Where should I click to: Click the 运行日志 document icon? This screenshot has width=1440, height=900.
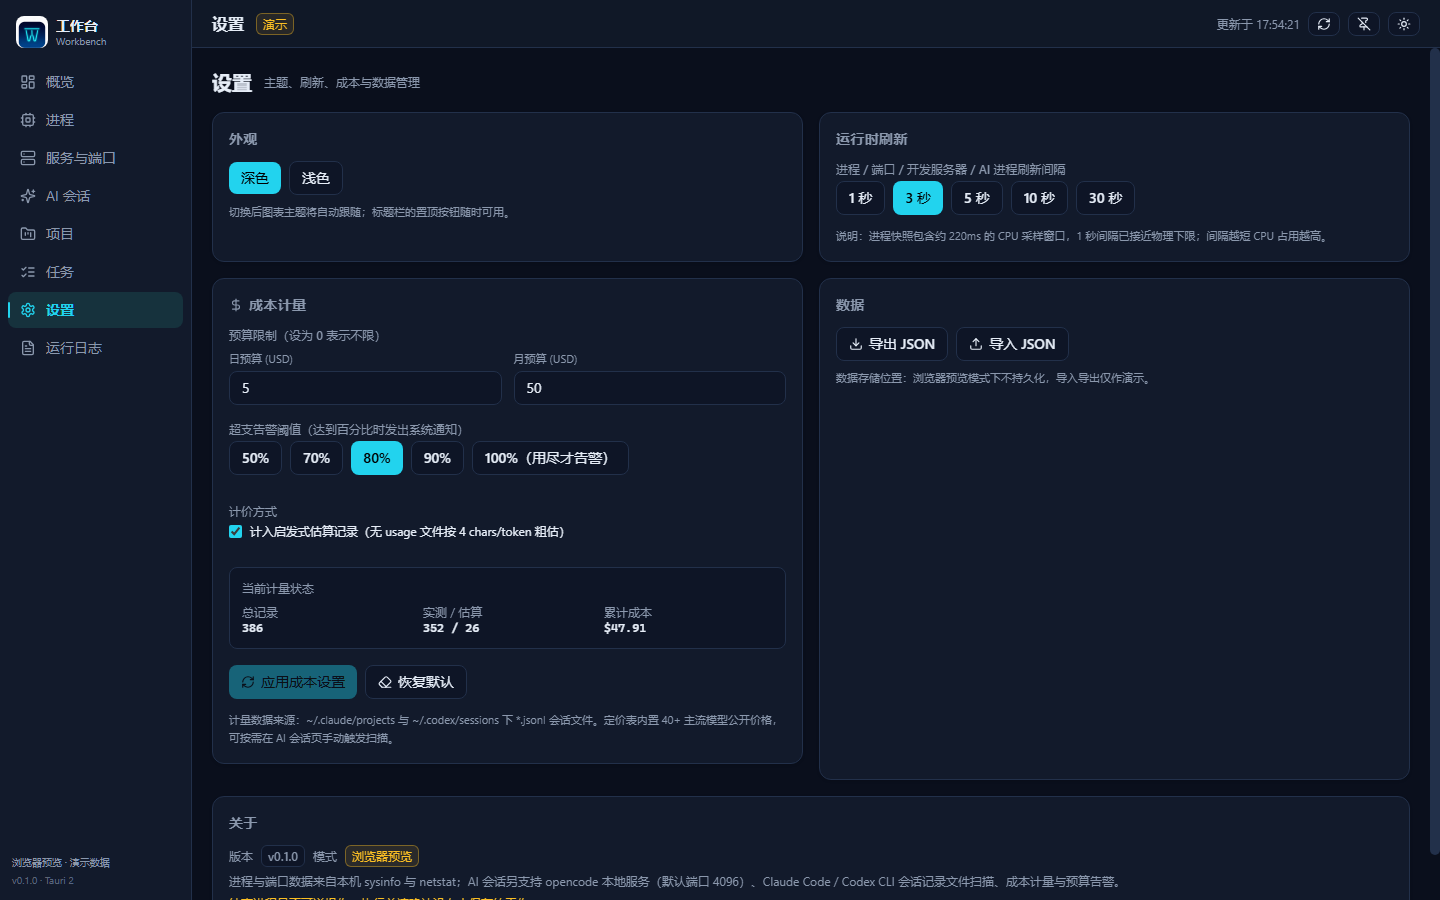28,348
